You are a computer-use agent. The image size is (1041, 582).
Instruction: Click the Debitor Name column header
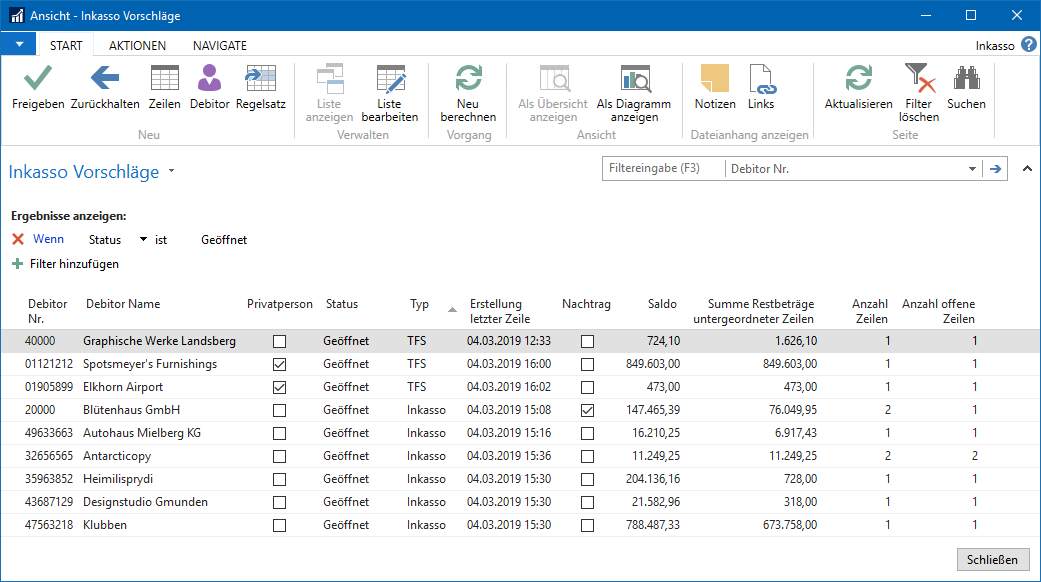pos(123,304)
